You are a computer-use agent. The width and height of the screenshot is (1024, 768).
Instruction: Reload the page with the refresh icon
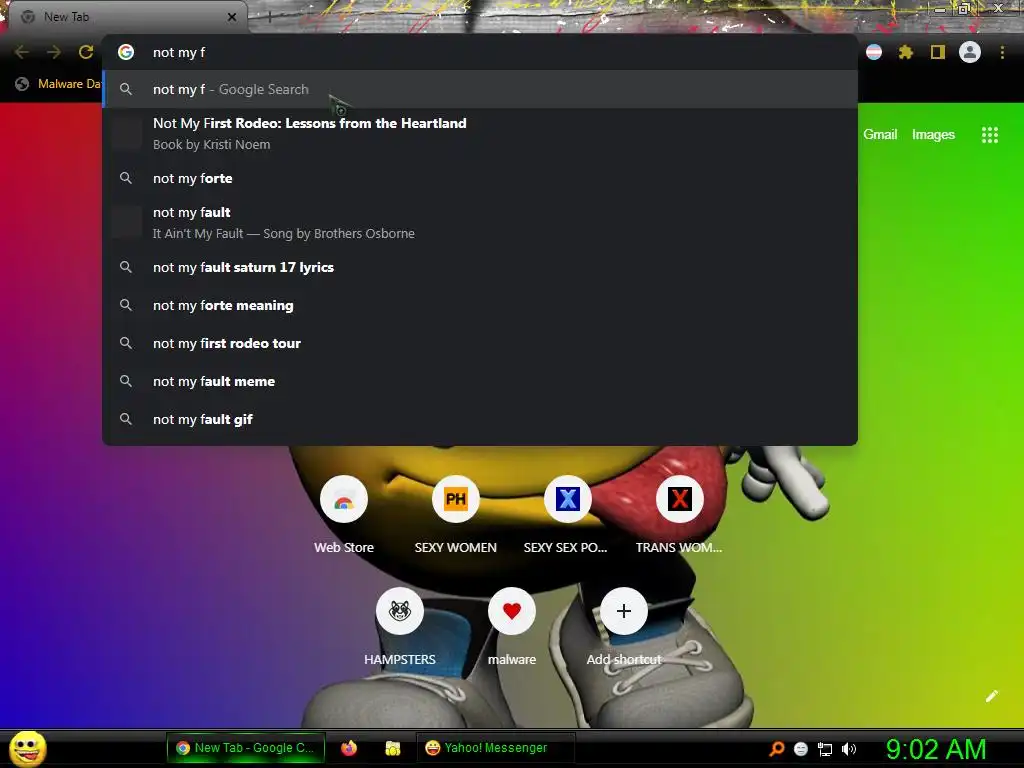coord(86,52)
